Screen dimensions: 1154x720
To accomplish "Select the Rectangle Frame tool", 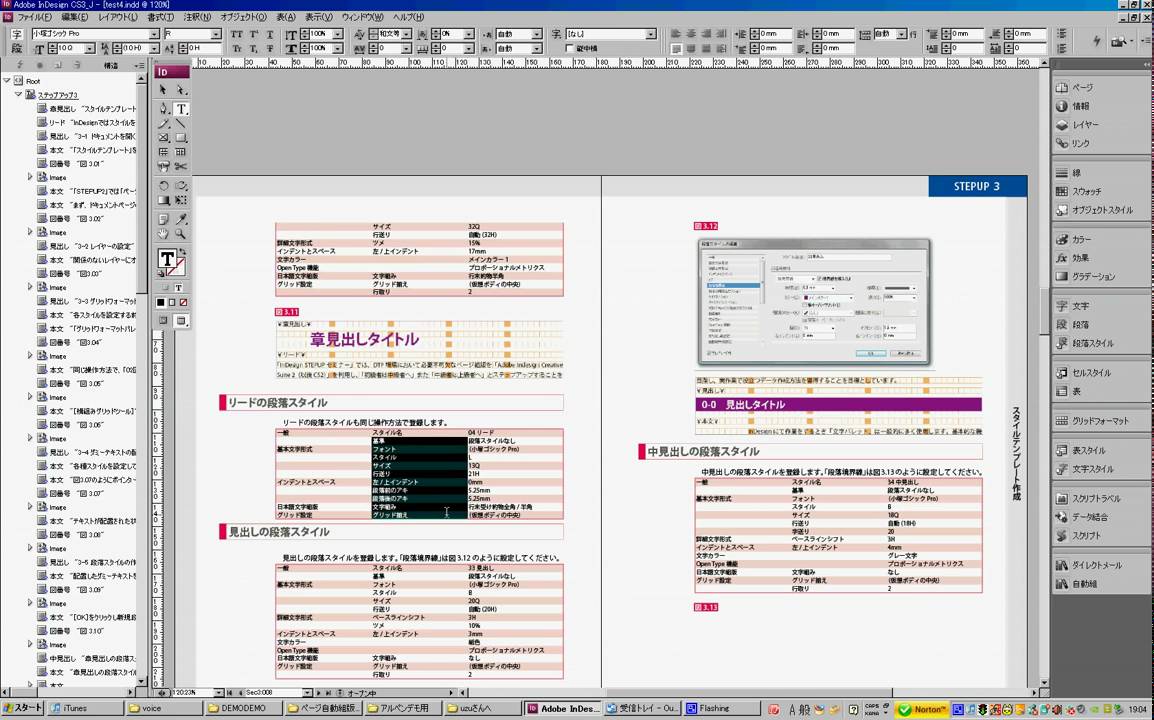I will pyautogui.click(x=163, y=138).
